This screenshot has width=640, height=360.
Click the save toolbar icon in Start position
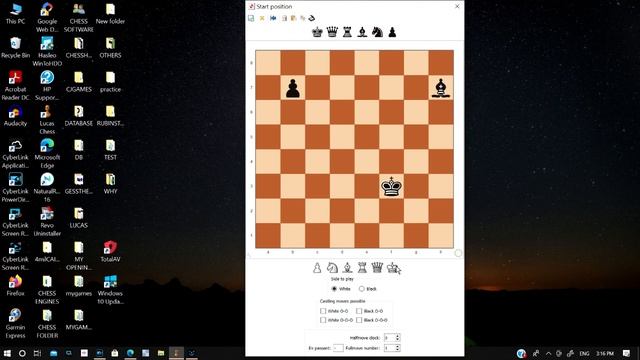(251, 18)
